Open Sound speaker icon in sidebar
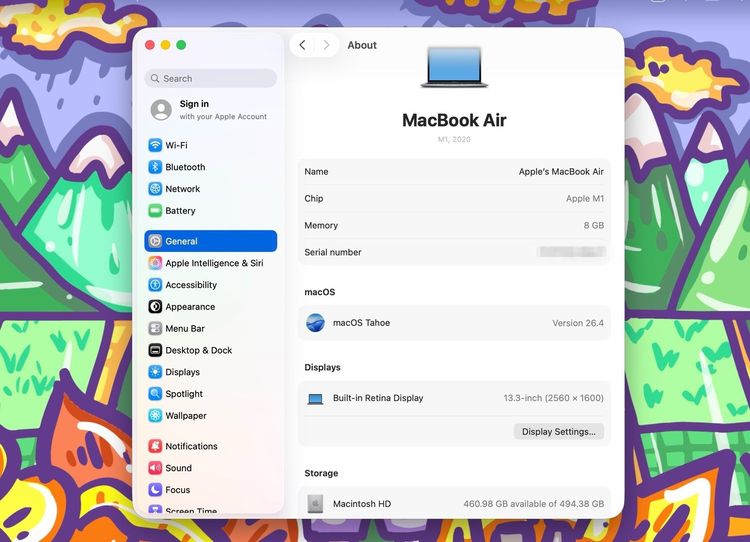750x542 pixels. coord(155,468)
